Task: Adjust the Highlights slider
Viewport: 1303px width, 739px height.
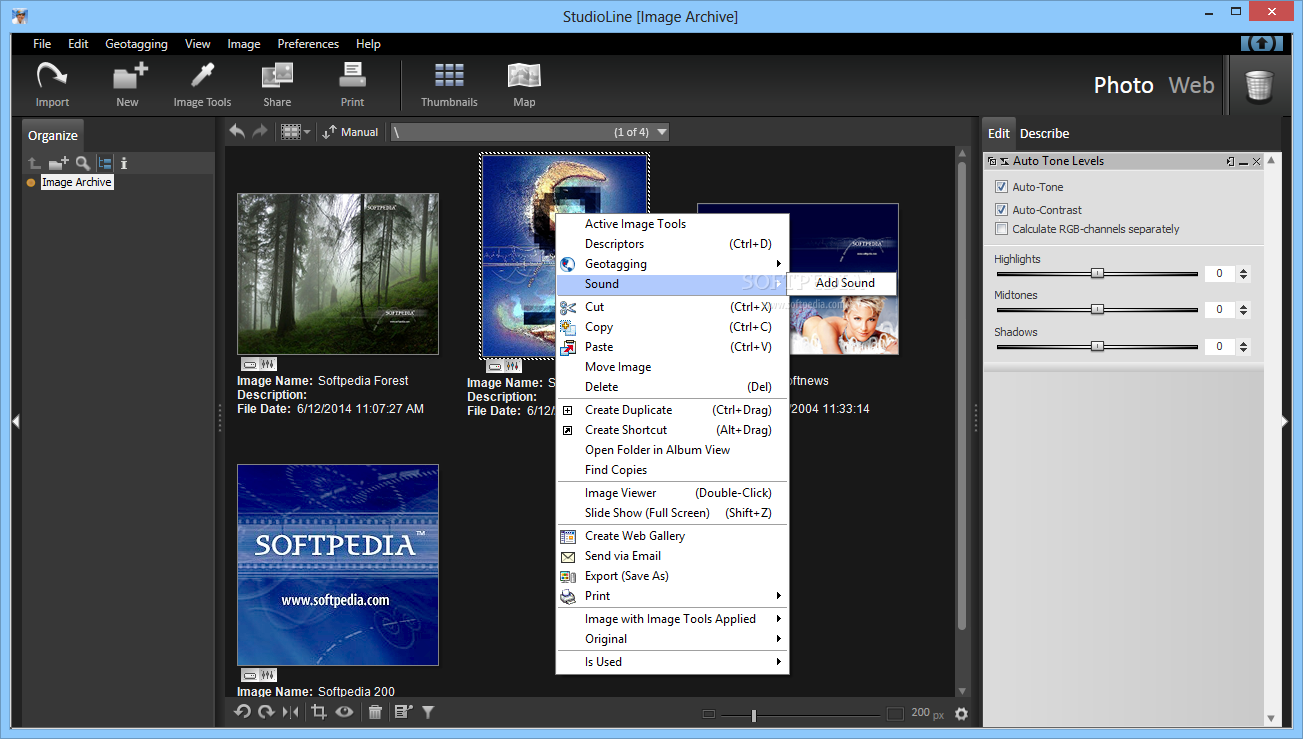Action: (x=1097, y=273)
